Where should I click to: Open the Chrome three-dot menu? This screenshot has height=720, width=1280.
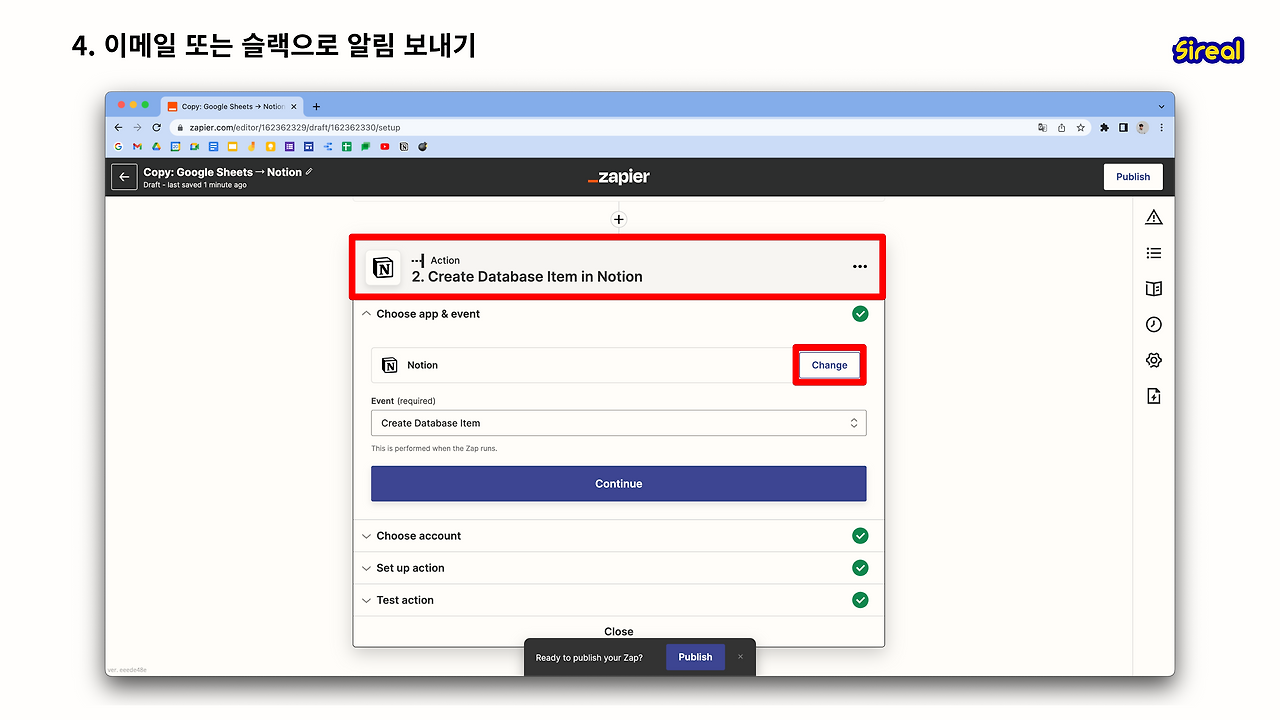pos(1161,128)
